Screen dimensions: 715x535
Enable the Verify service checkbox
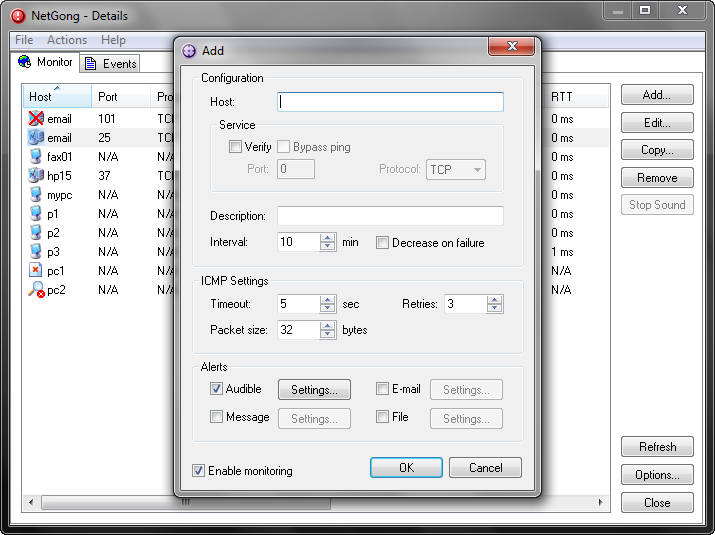pyautogui.click(x=235, y=147)
